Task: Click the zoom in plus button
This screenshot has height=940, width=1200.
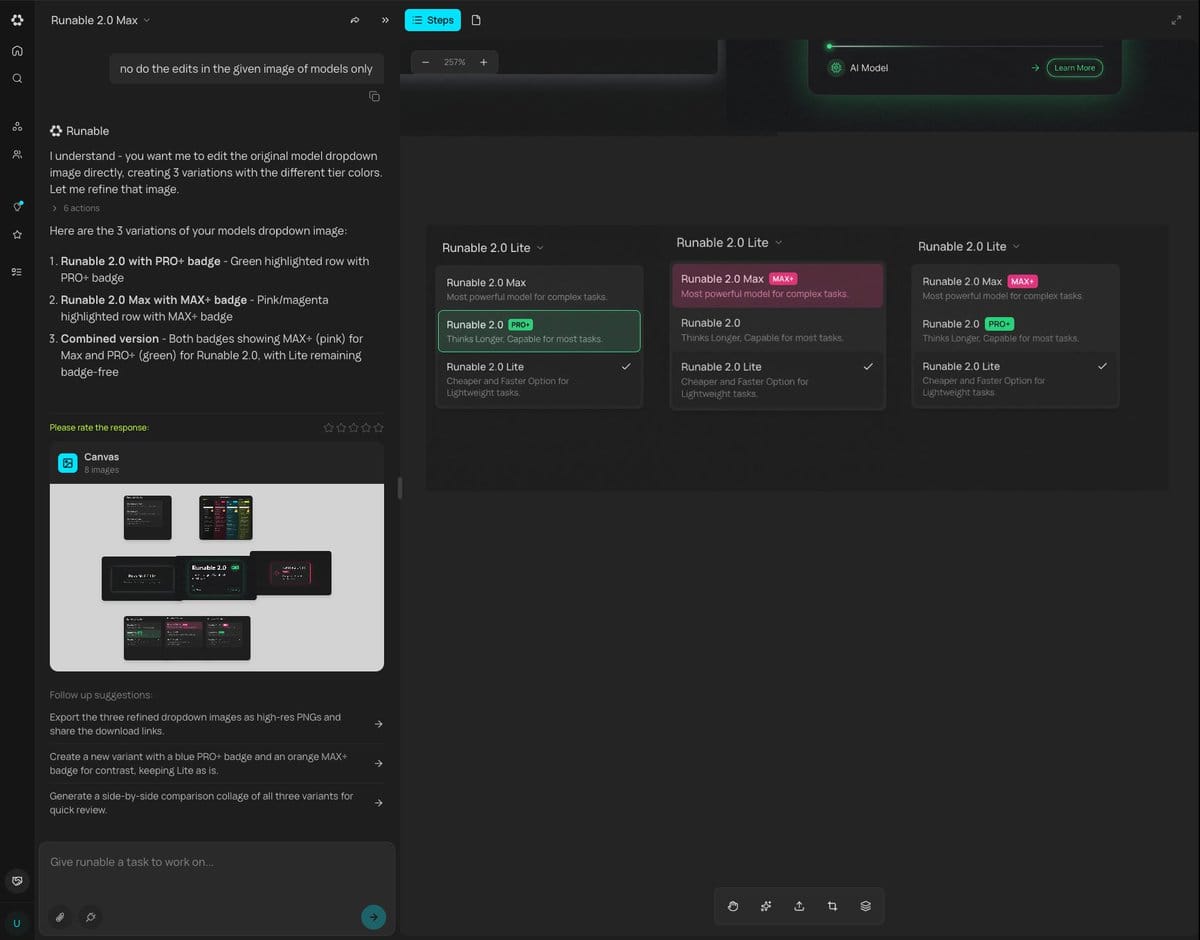Action: [x=484, y=62]
